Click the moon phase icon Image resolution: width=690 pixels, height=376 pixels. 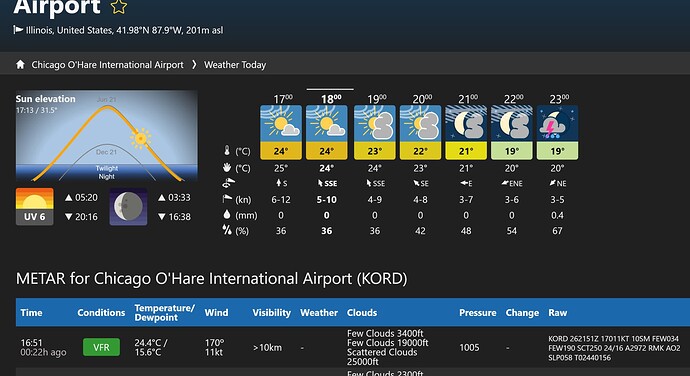click(128, 206)
